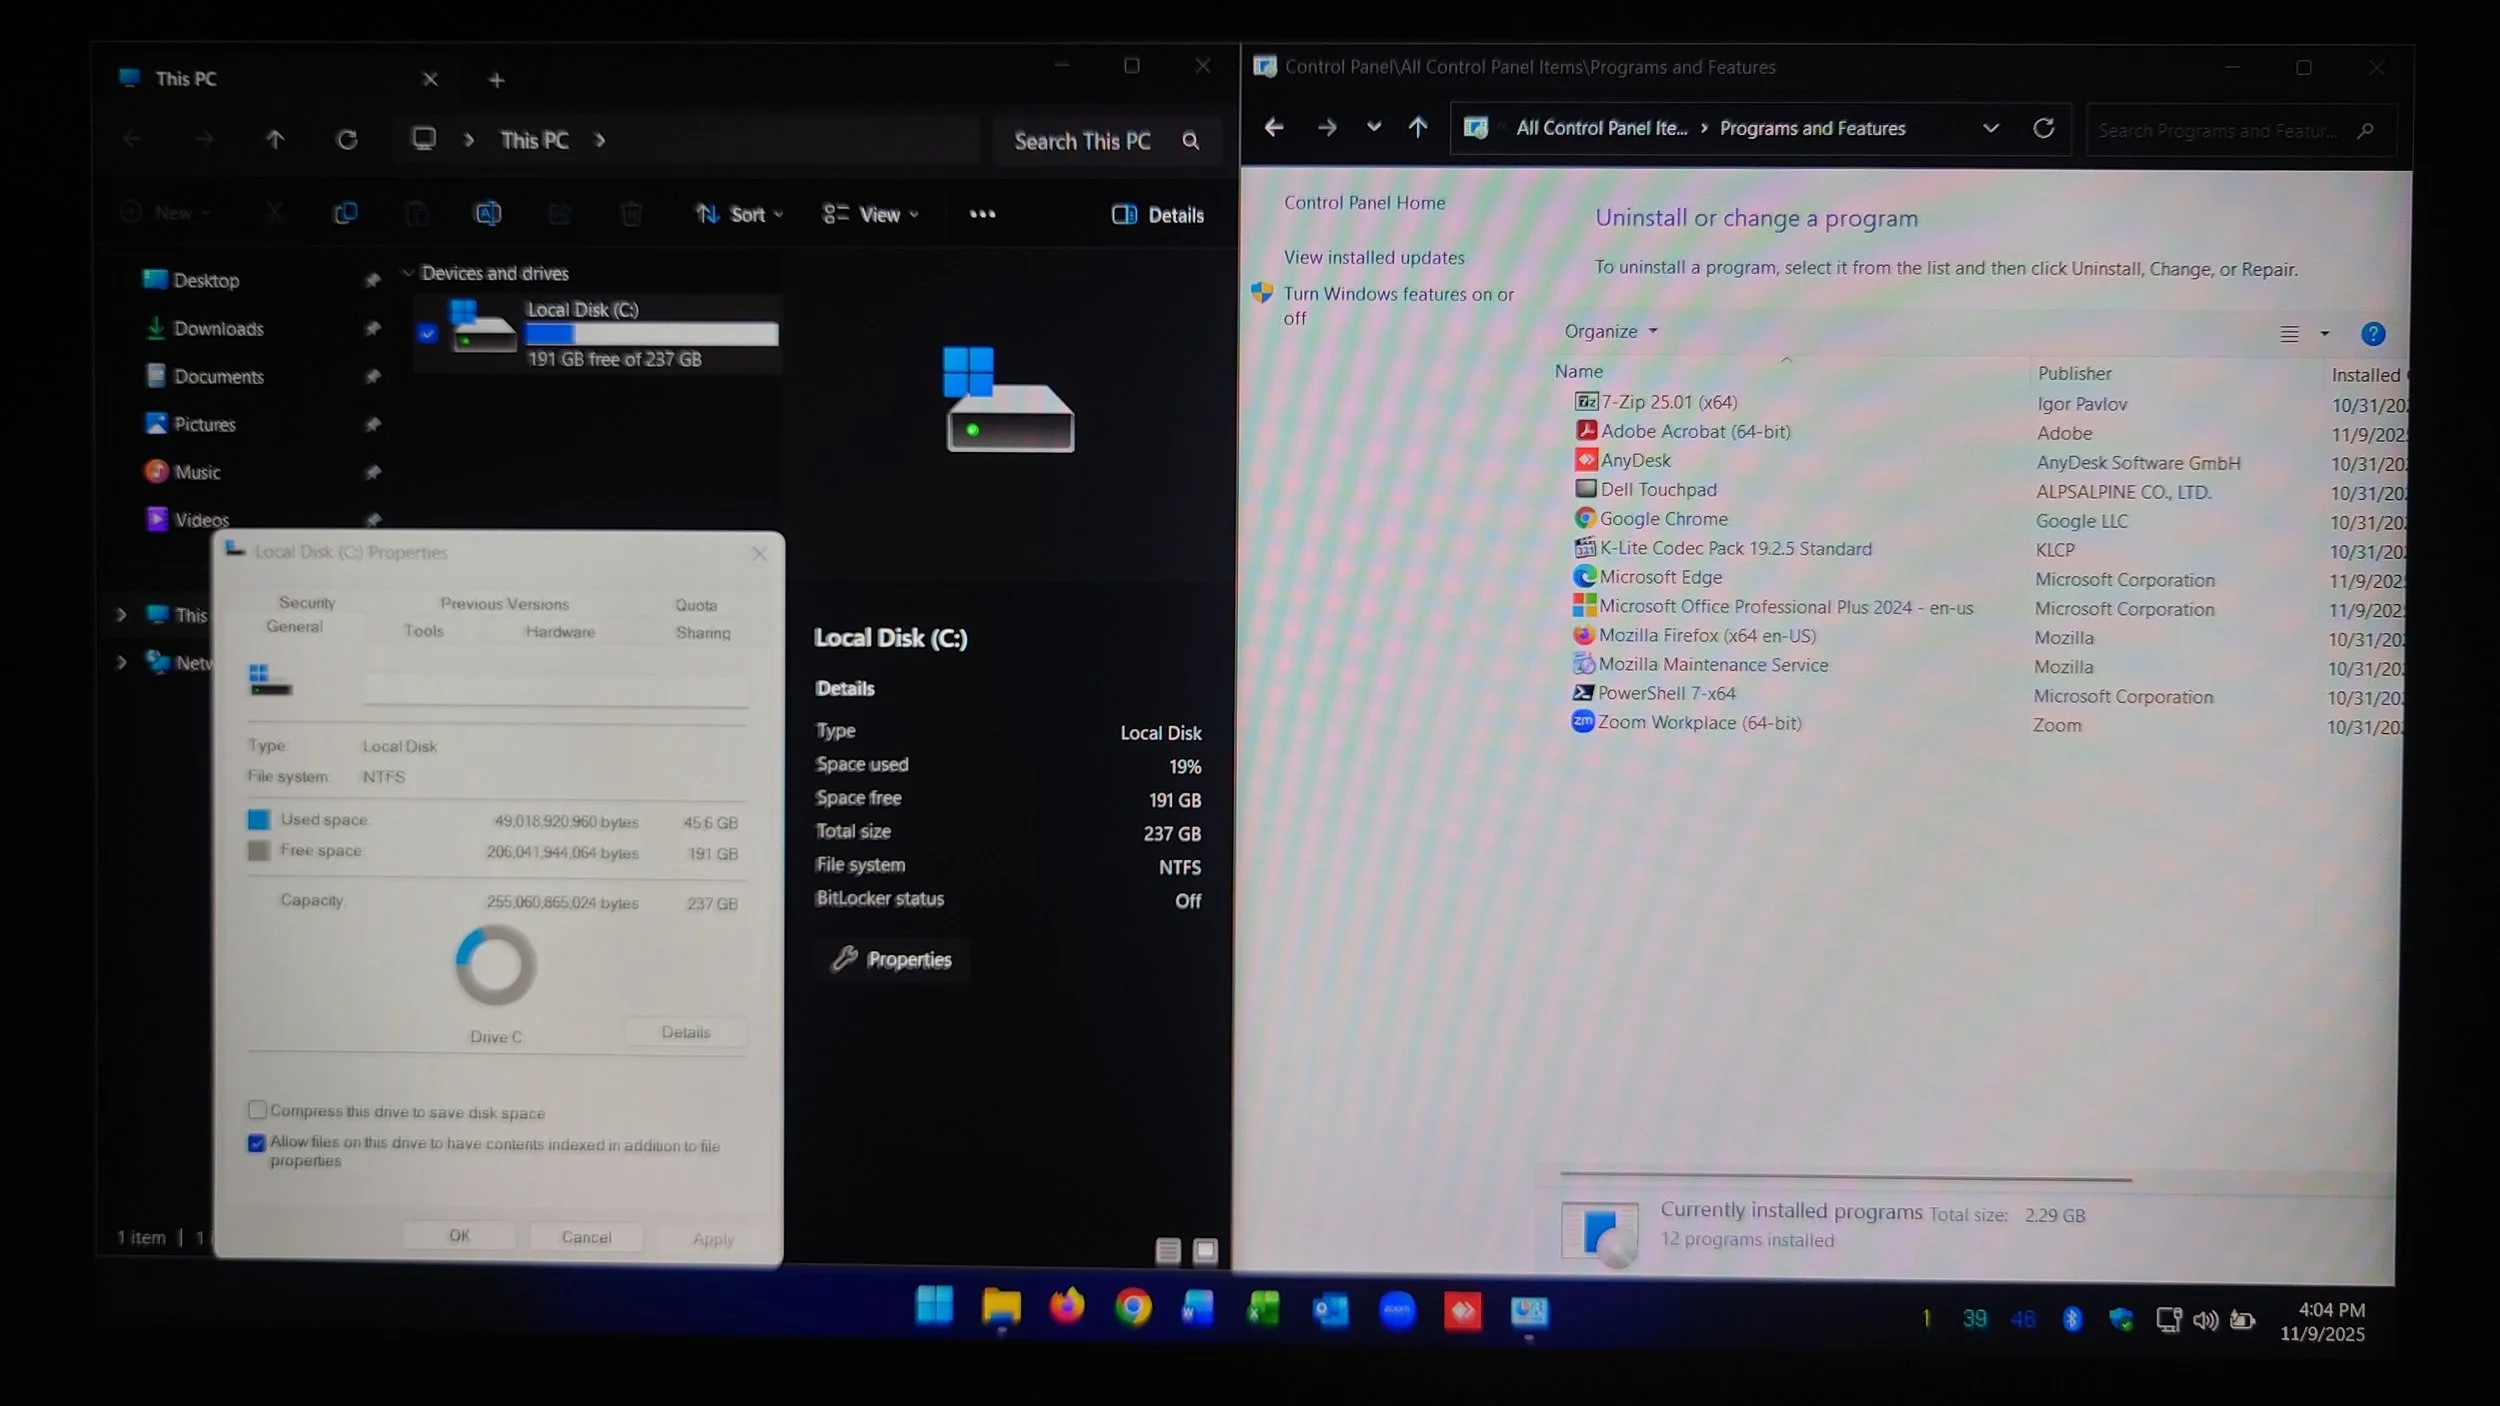The width and height of the screenshot is (2500, 1406).
Task: Enable Compress this drive checkbox
Action: pos(257,1110)
